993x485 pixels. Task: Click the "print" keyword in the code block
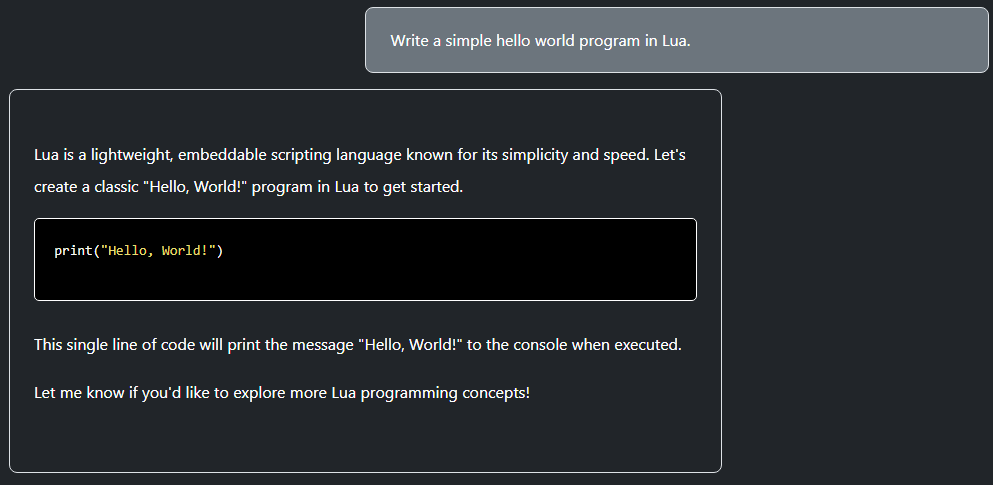73,250
